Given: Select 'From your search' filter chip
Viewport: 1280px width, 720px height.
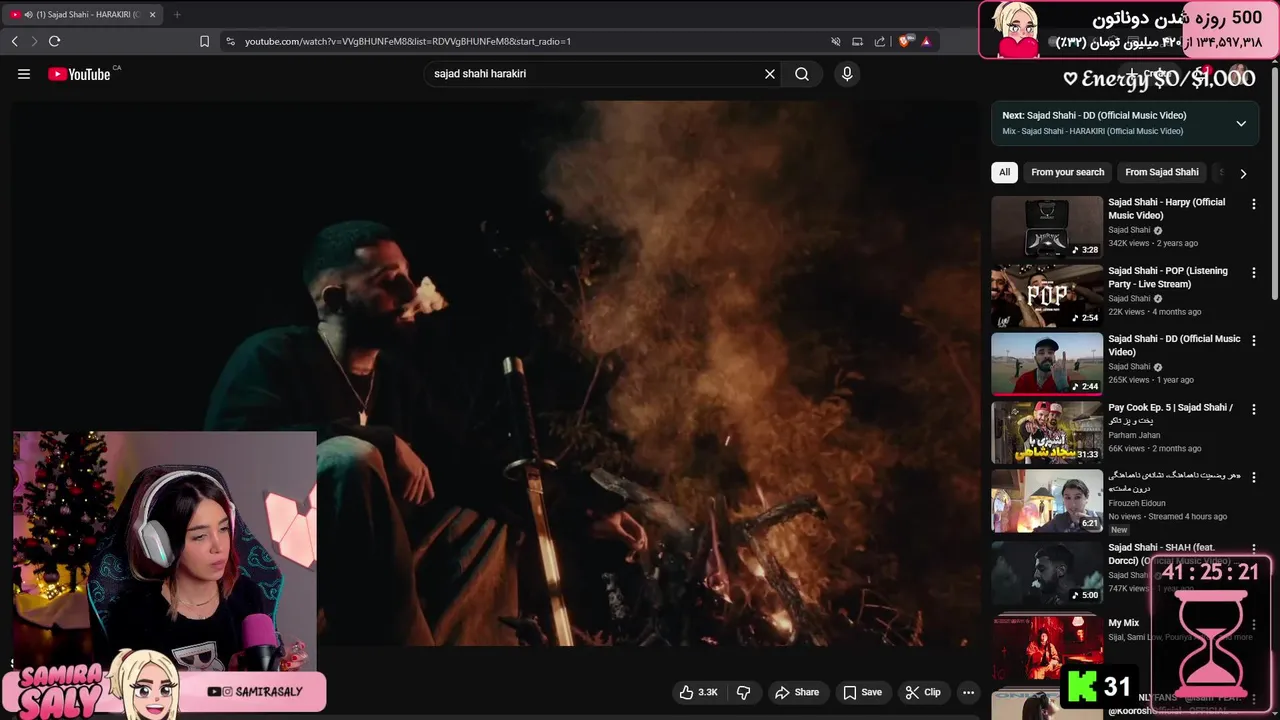Looking at the screenshot, I should coord(1067,172).
